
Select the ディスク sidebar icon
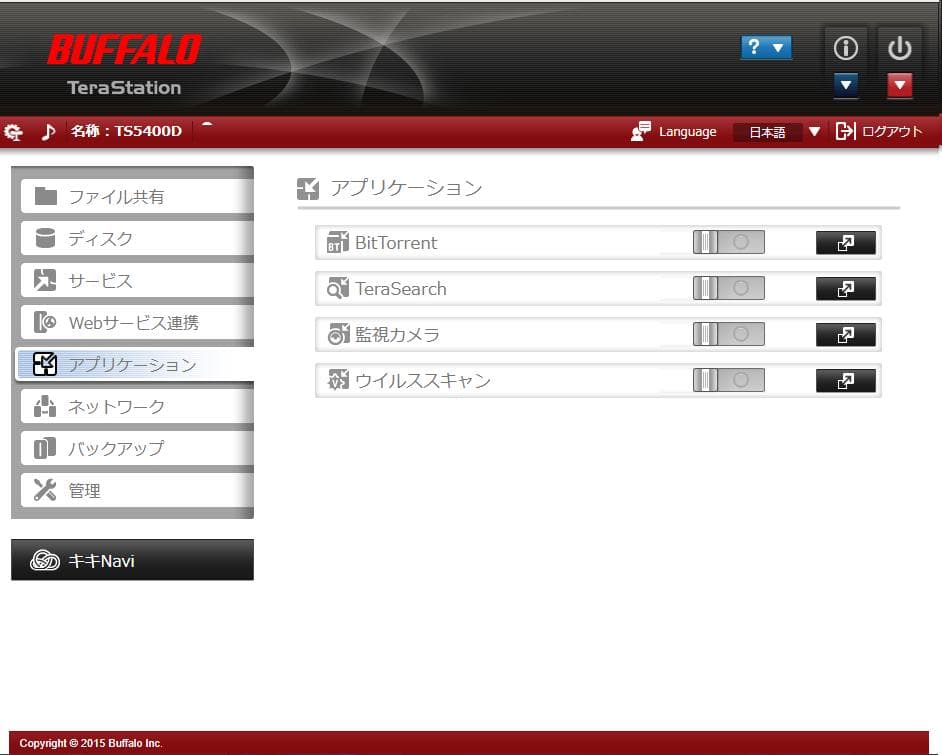[x=45, y=238]
